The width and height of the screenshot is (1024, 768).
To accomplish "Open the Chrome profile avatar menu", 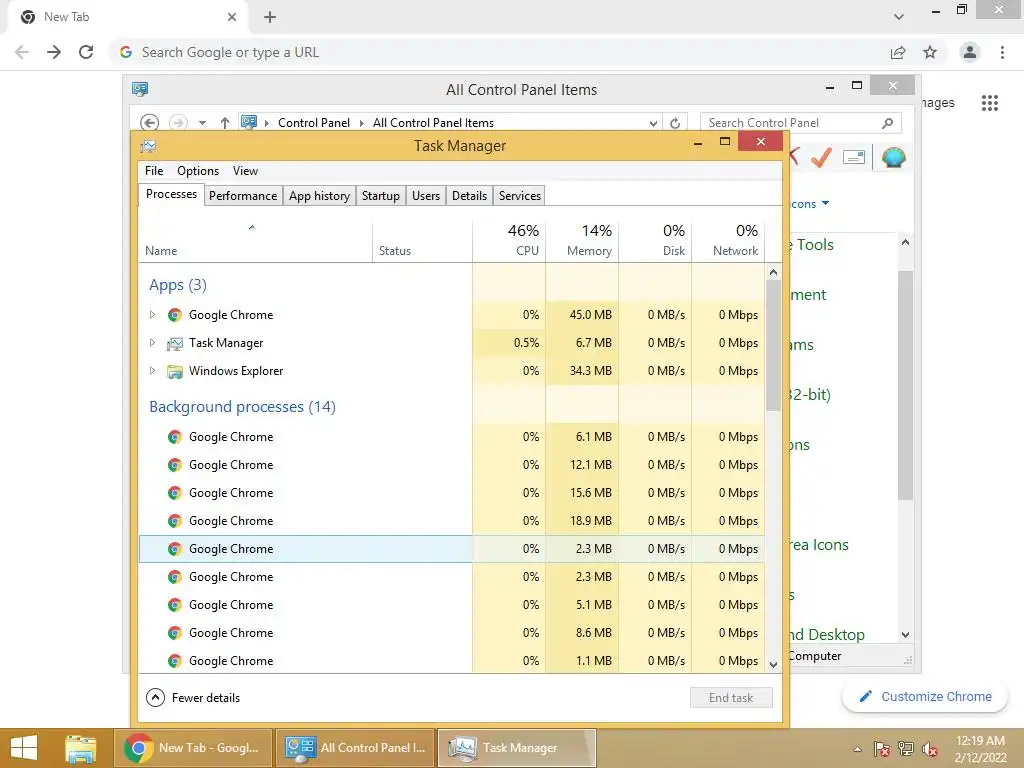I will pos(970,52).
